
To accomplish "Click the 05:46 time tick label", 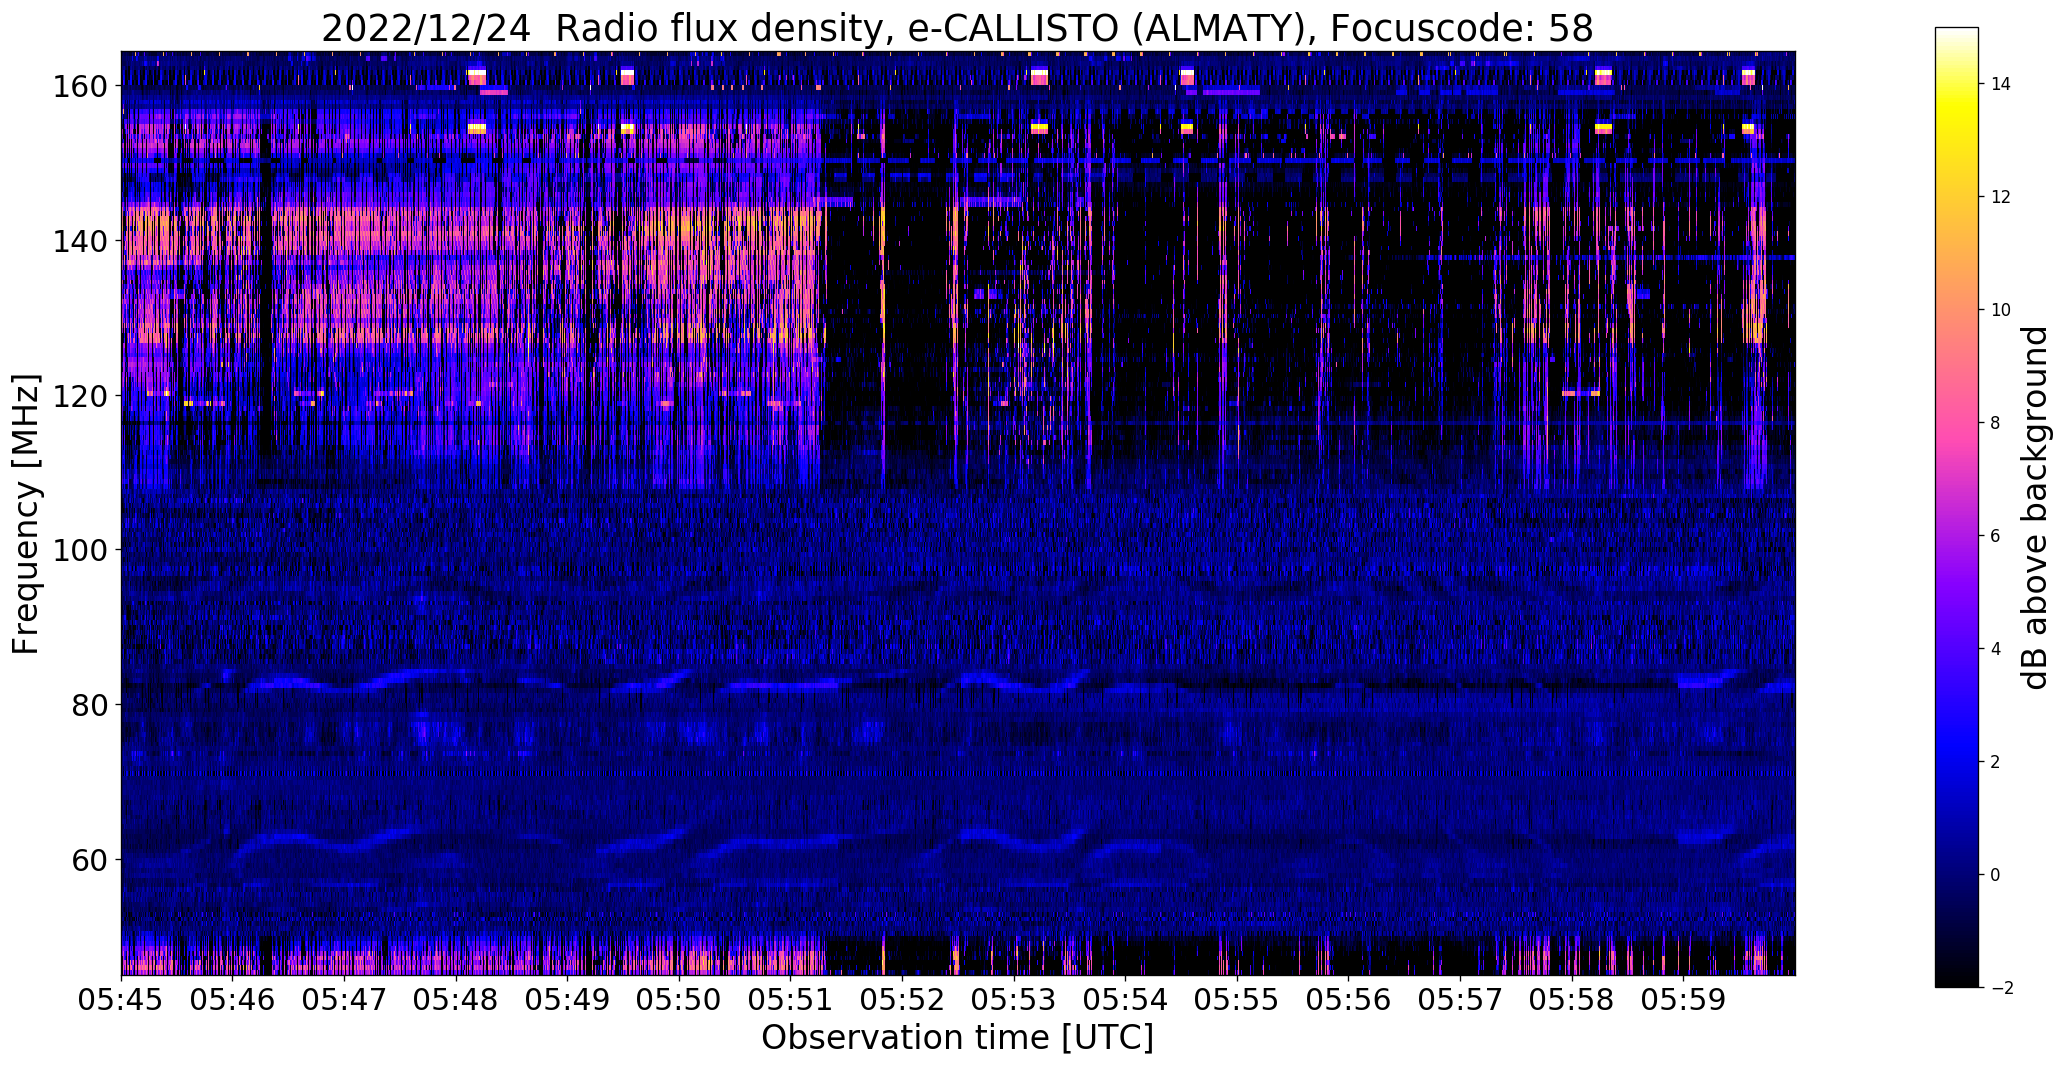I will pyautogui.click(x=233, y=1000).
